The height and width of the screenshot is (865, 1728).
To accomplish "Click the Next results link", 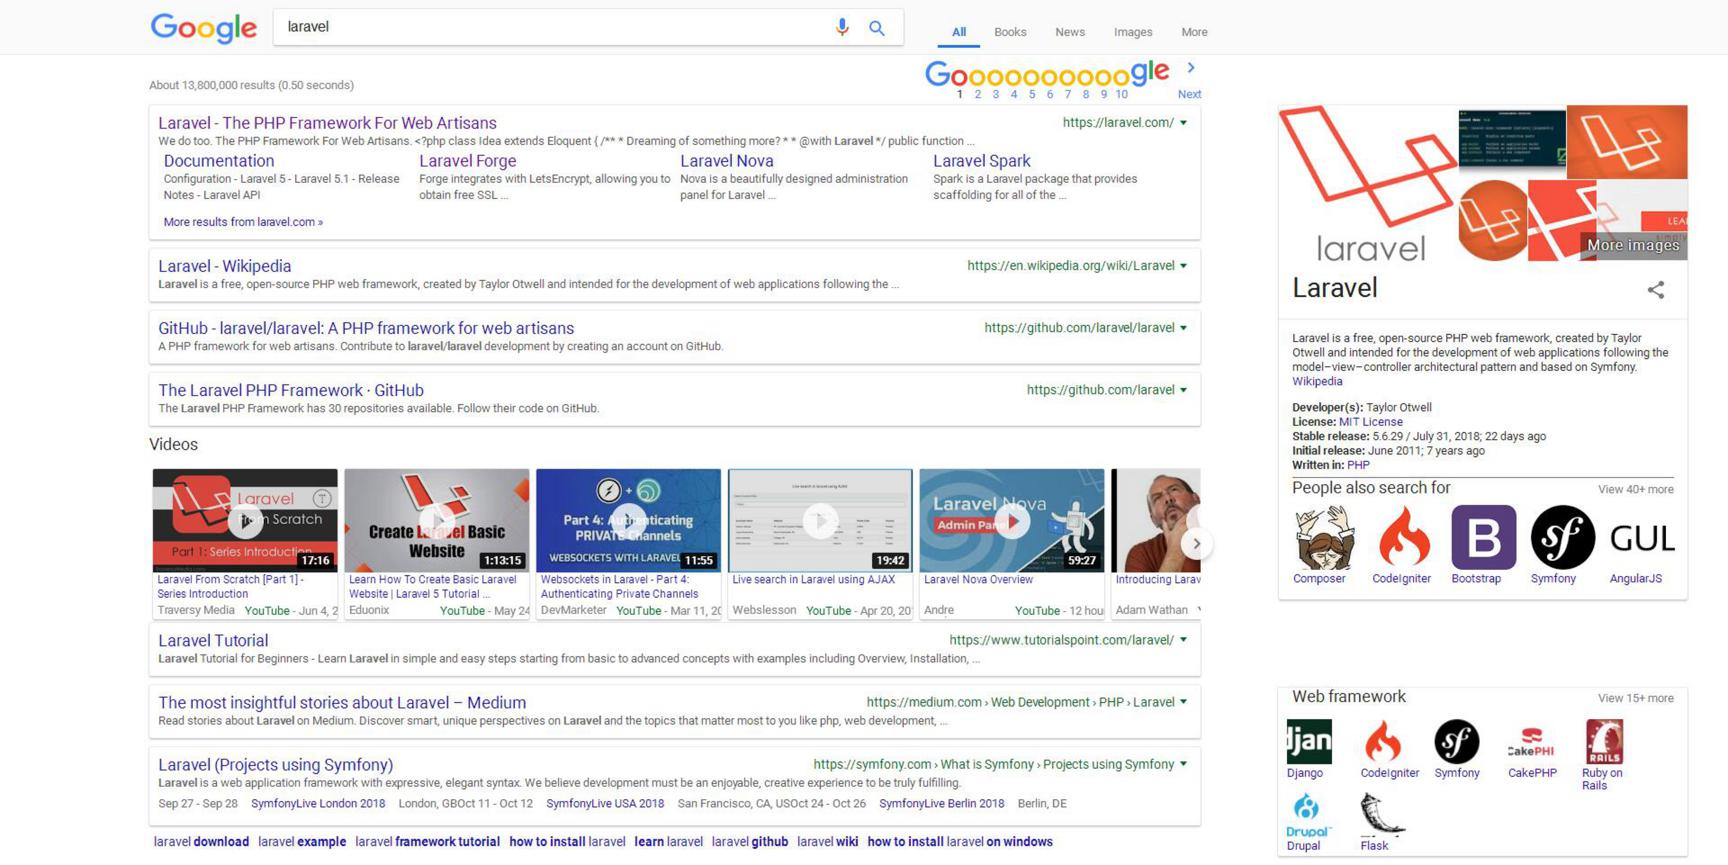I will pos(1189,94).
